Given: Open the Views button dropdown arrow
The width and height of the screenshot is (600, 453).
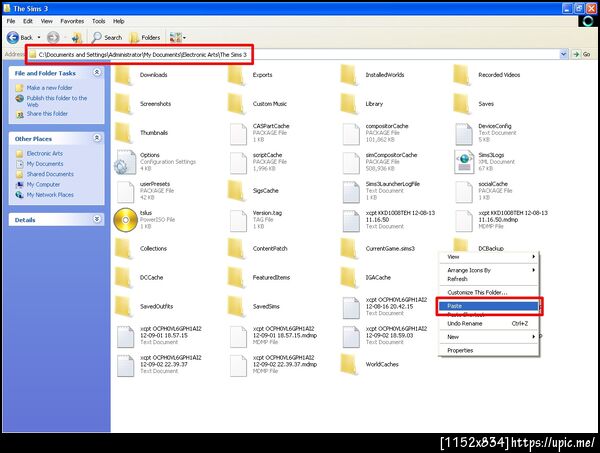Looking at the screenshot, I should tap(184, 37).
